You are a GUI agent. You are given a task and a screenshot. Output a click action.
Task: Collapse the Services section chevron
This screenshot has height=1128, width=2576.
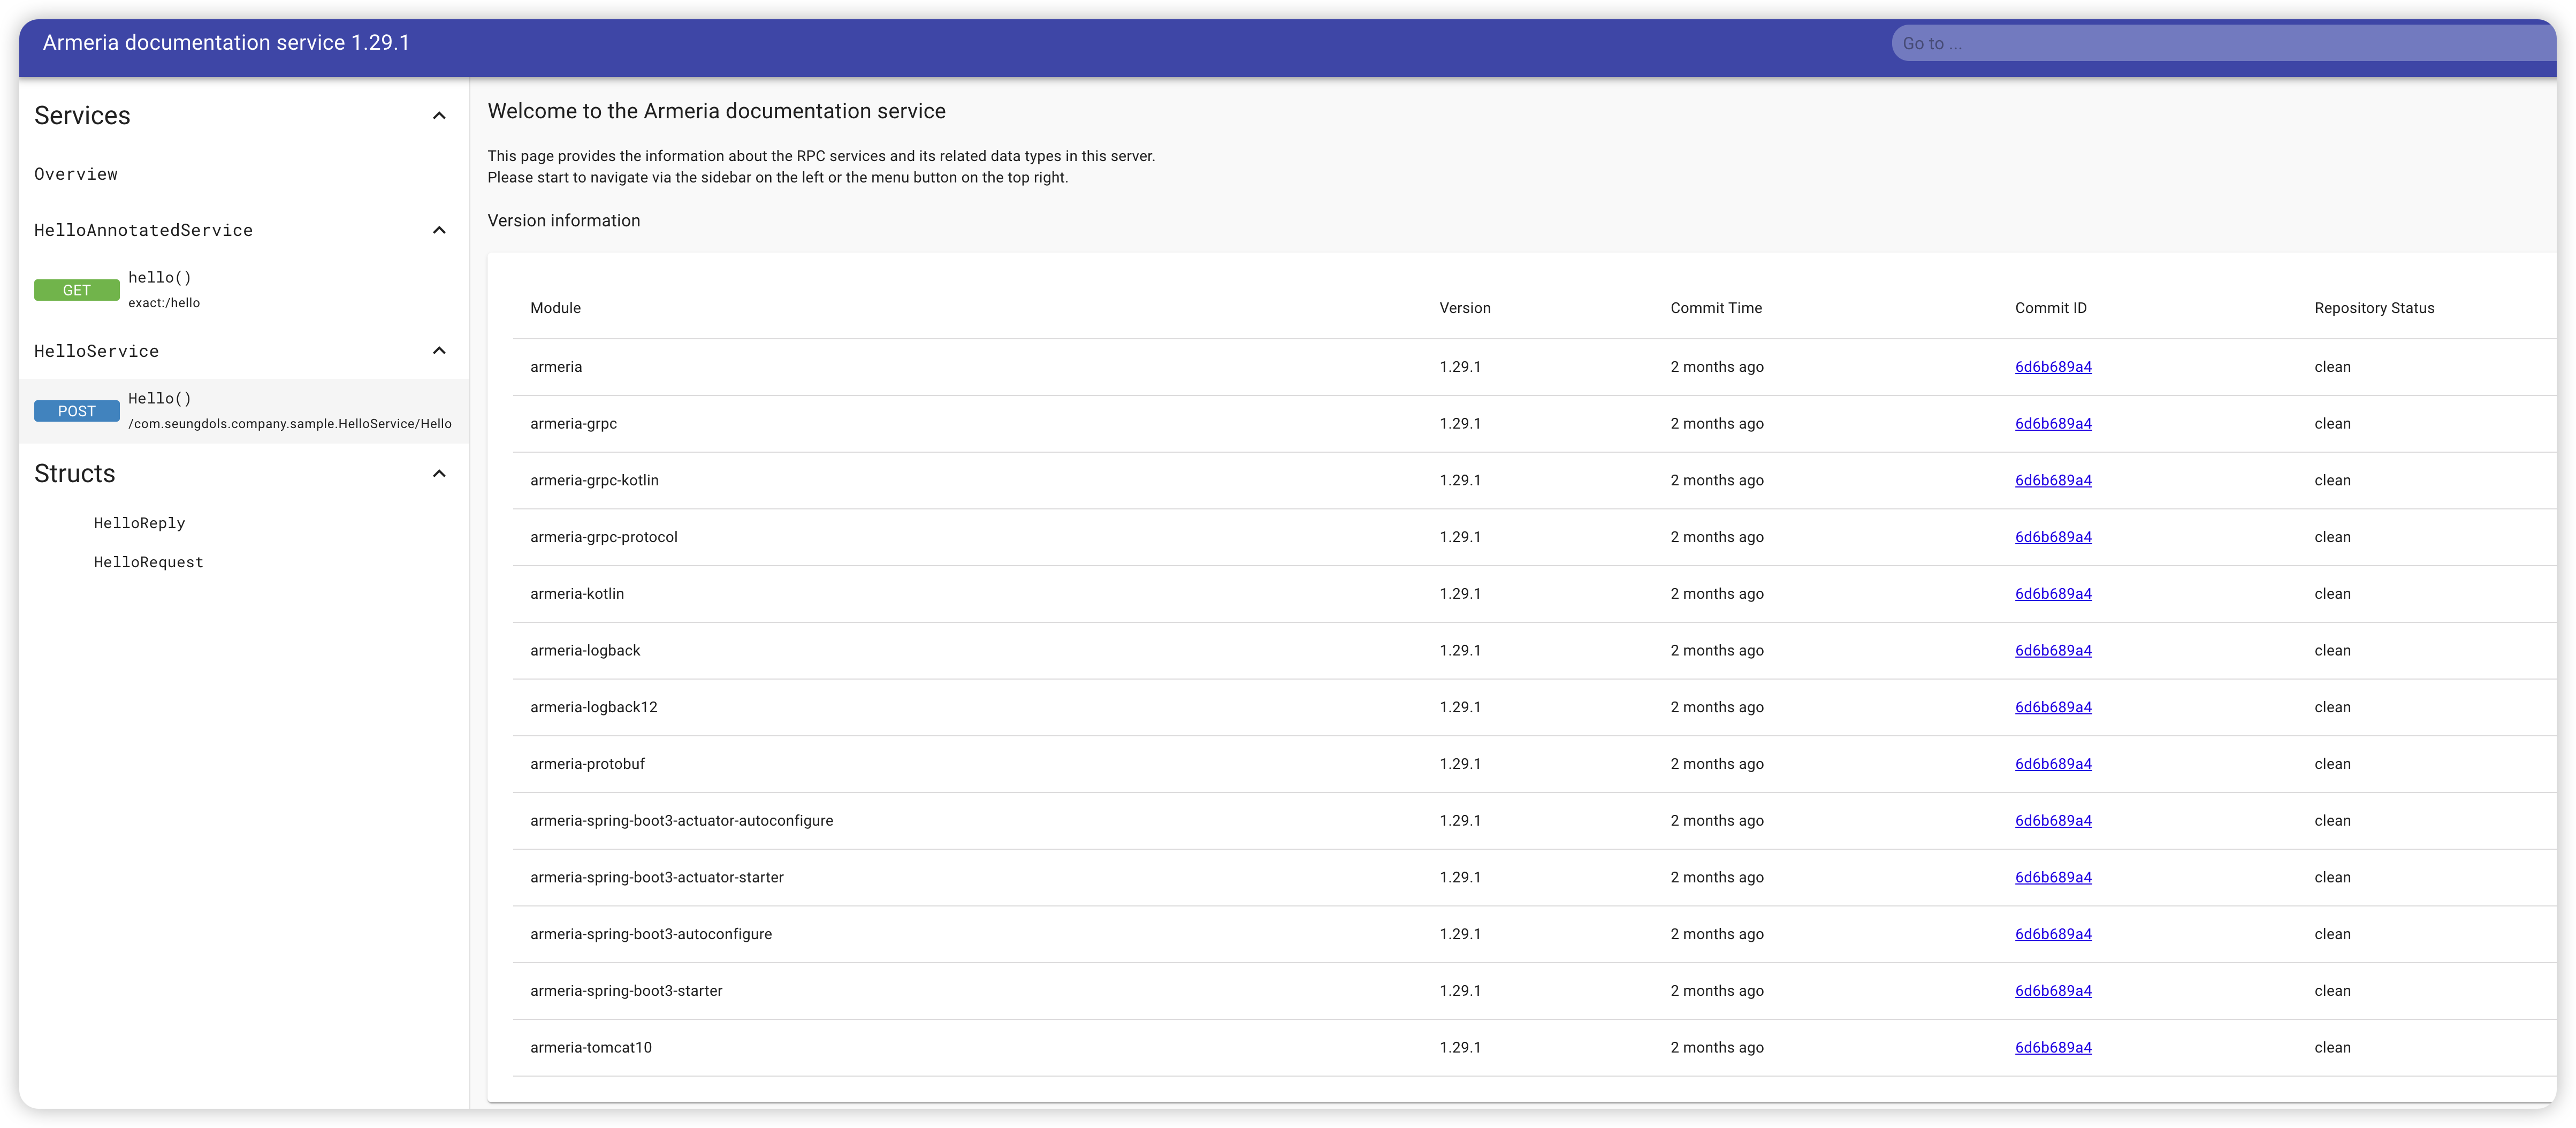[x=439, y=116]
